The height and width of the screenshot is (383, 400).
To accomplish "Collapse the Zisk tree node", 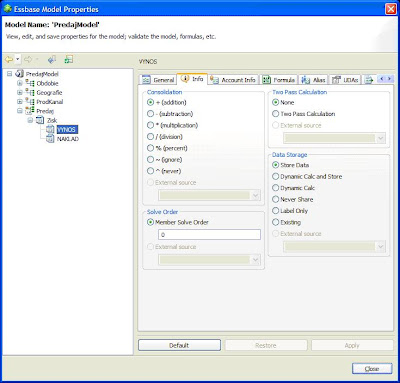I will point(30,120).
